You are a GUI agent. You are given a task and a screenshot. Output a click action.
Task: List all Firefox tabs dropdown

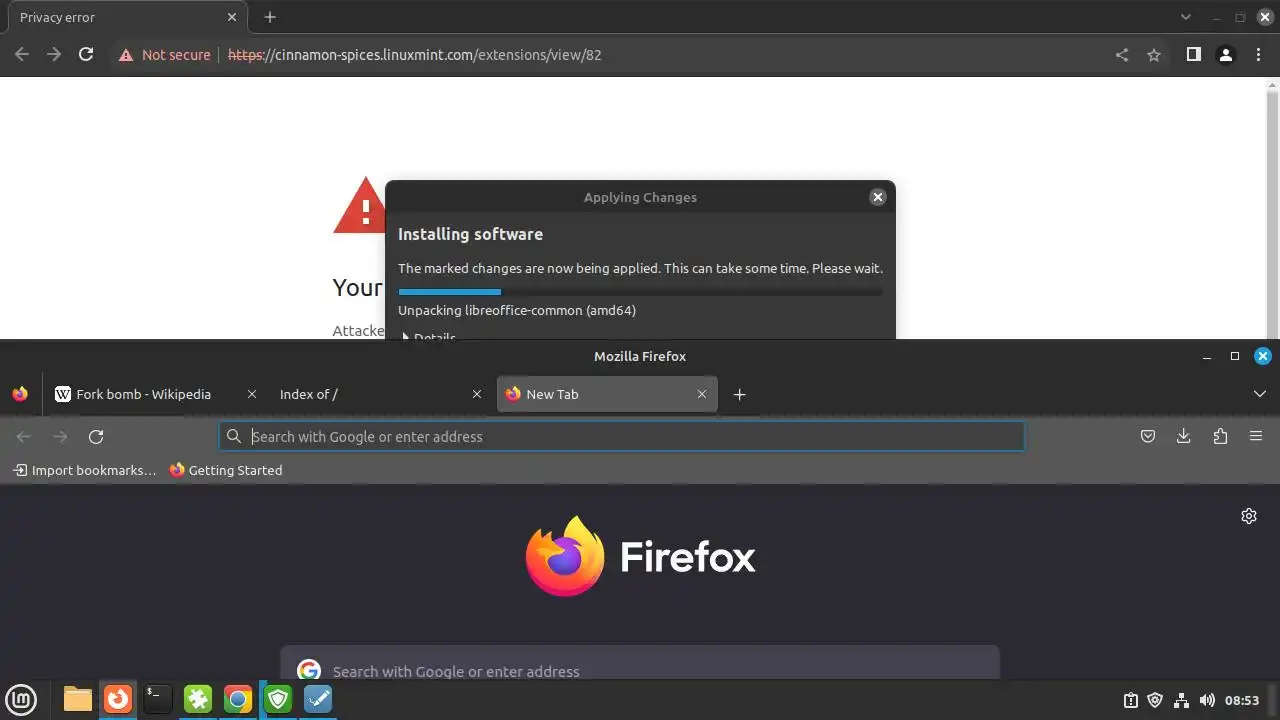tap(1260, 394)
